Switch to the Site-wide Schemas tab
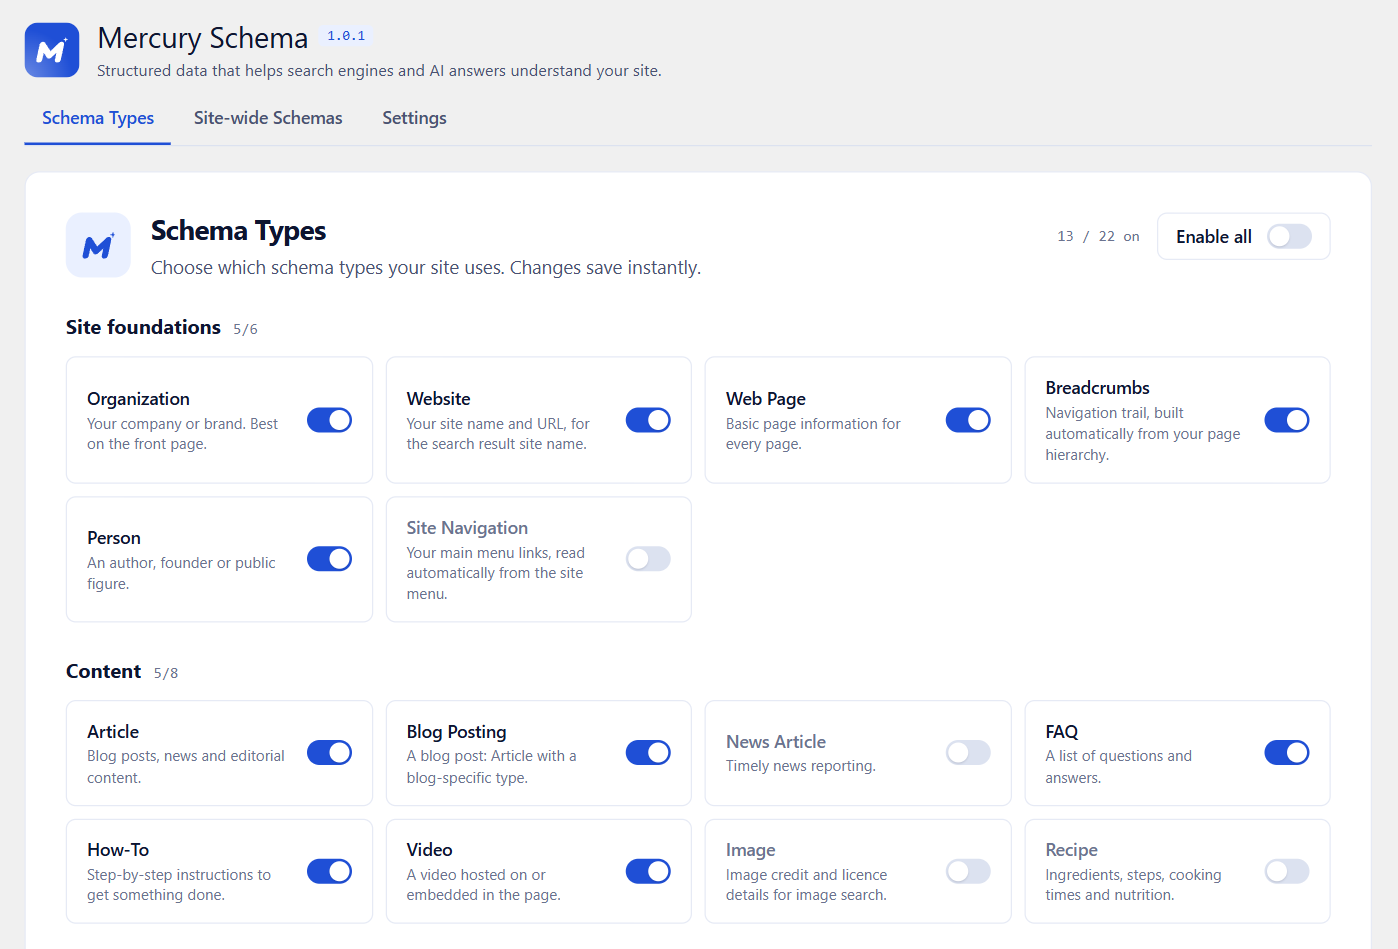This screenshot has width=1398, height=949. click(268, 118)
